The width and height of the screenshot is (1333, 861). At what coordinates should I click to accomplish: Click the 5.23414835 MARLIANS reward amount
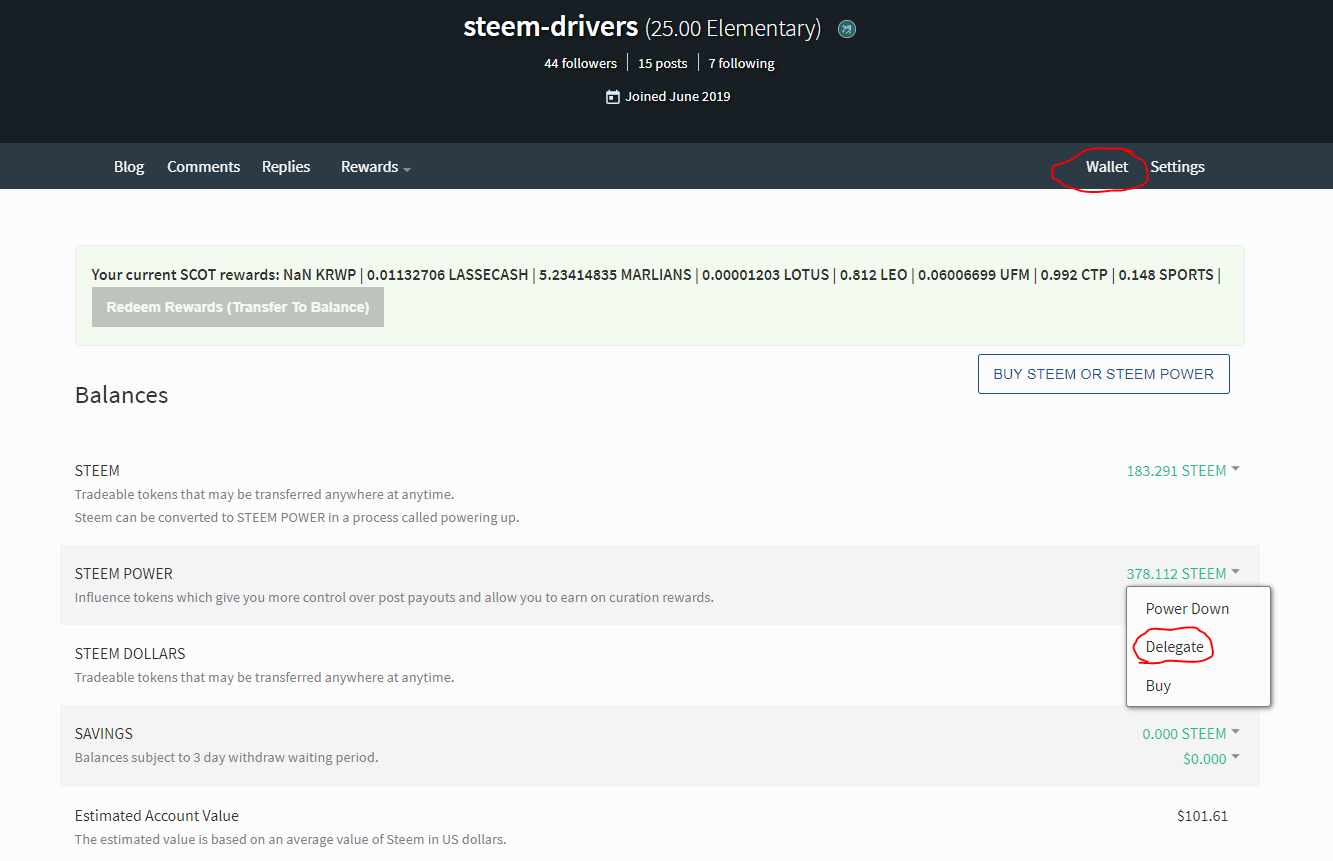(x=615, y=275)
